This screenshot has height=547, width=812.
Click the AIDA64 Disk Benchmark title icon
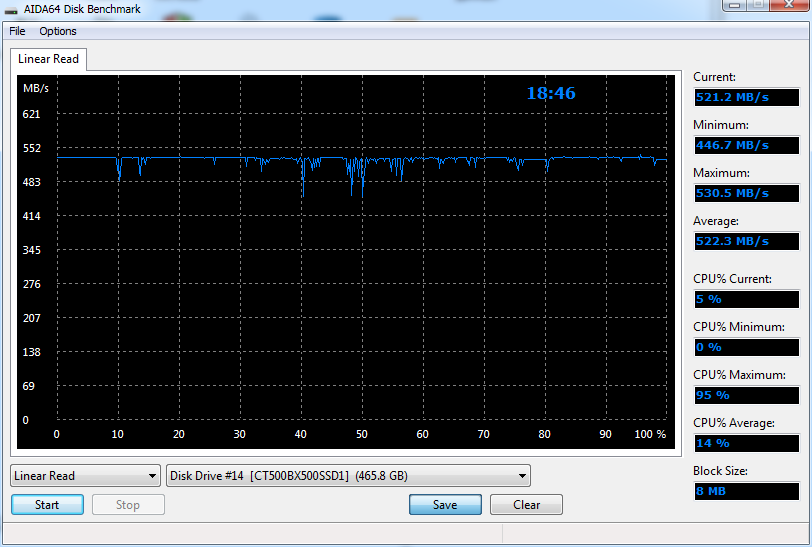pos(11,10)
